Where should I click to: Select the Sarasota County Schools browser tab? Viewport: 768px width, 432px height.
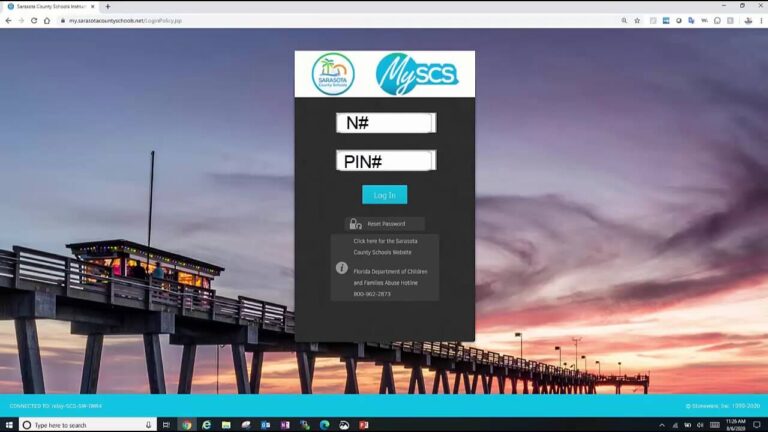[x=51, y=6]
